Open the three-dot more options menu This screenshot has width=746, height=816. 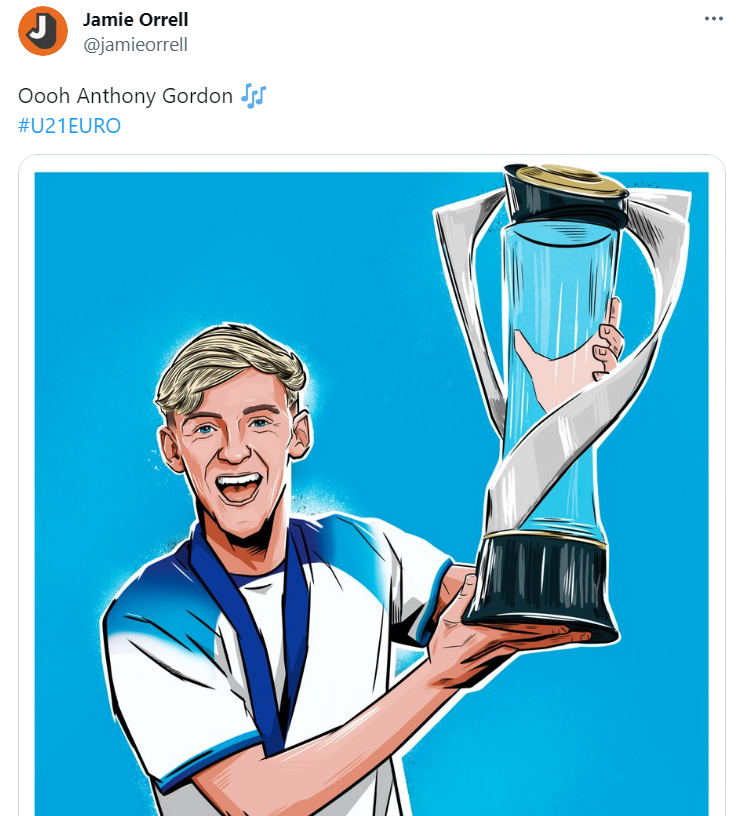(713, 19)
